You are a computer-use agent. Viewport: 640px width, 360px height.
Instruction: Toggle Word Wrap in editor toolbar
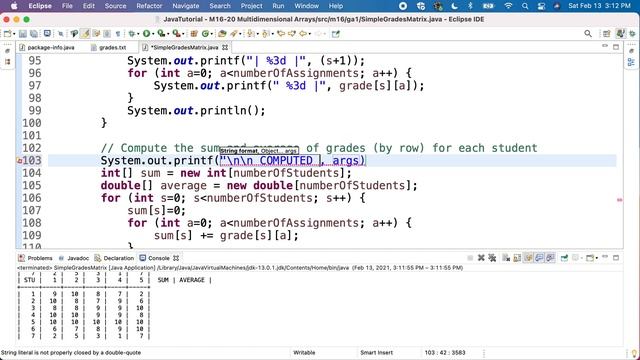click(96, 34)
